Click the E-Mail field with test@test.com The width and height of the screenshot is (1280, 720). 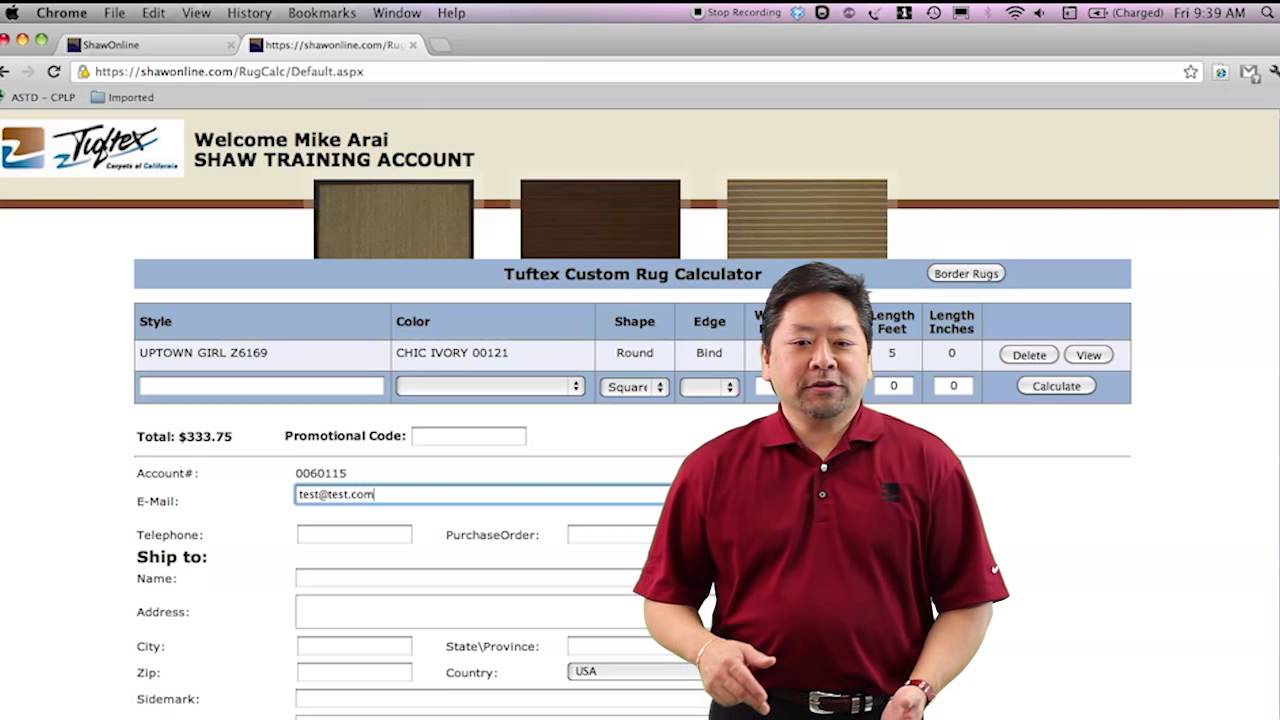[x=483, y=494]
